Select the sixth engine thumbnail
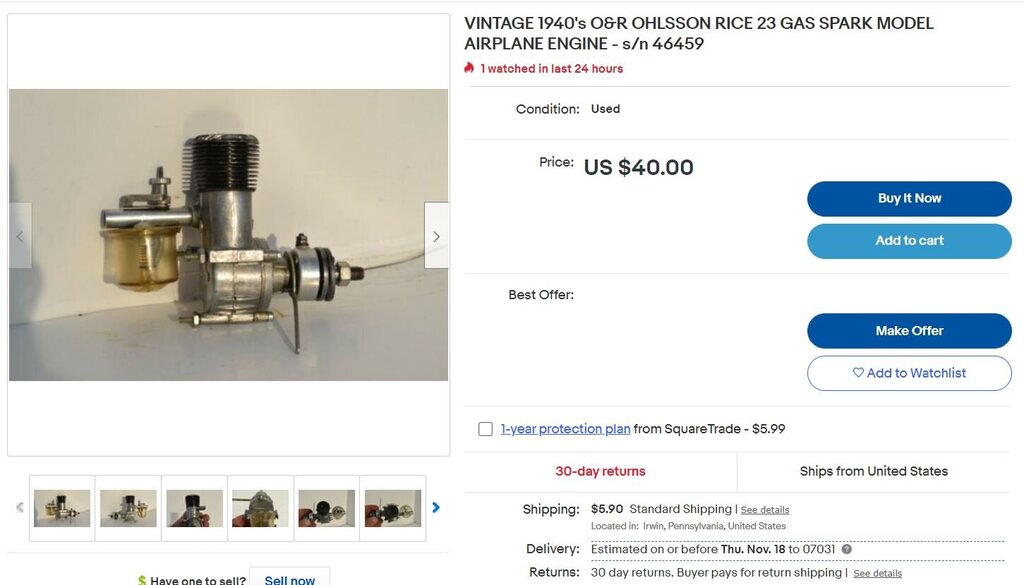The height and width of the screenshot is (585, 1024). click(x=392, y=508)
